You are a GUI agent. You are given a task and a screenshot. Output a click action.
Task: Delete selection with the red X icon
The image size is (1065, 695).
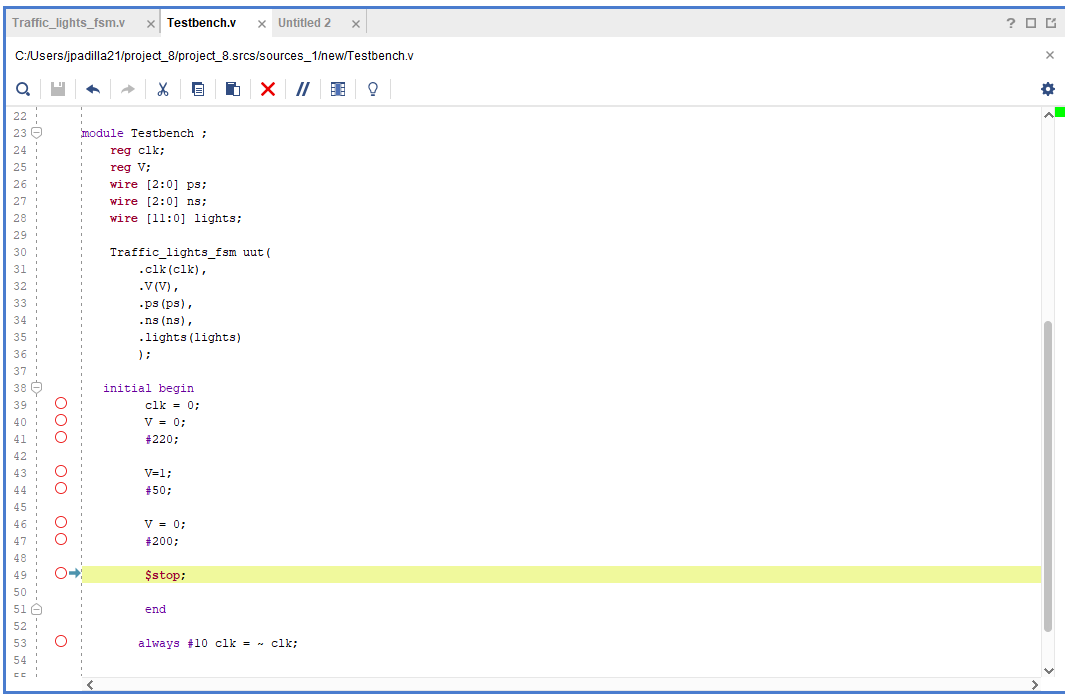(x=267, y=89)
